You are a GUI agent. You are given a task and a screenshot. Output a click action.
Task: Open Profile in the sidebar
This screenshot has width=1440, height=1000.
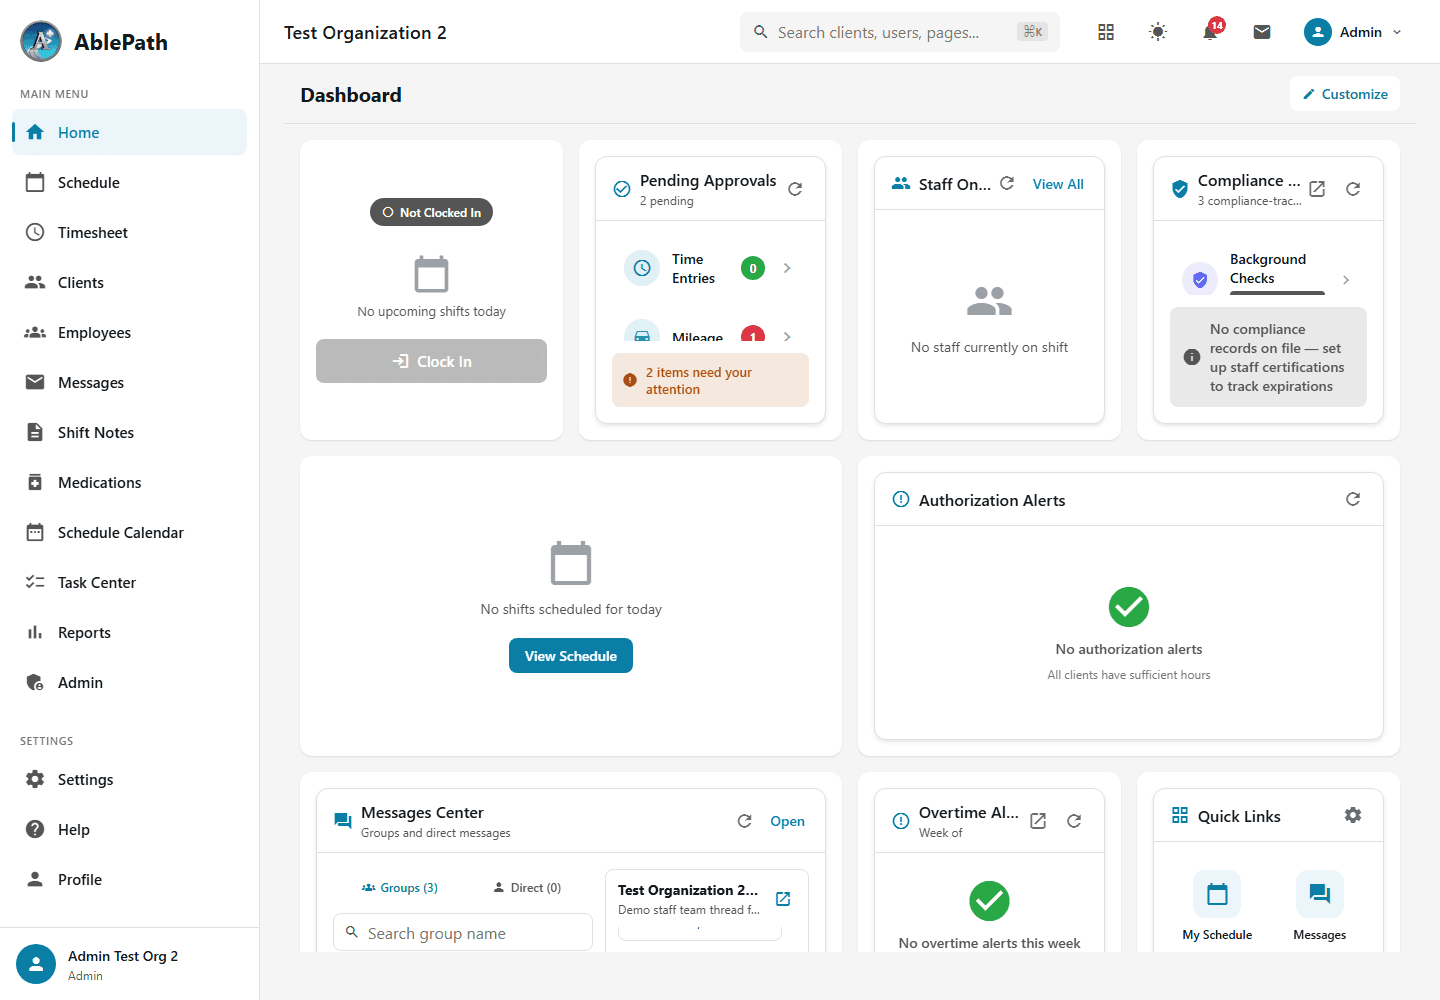point(130,879)
